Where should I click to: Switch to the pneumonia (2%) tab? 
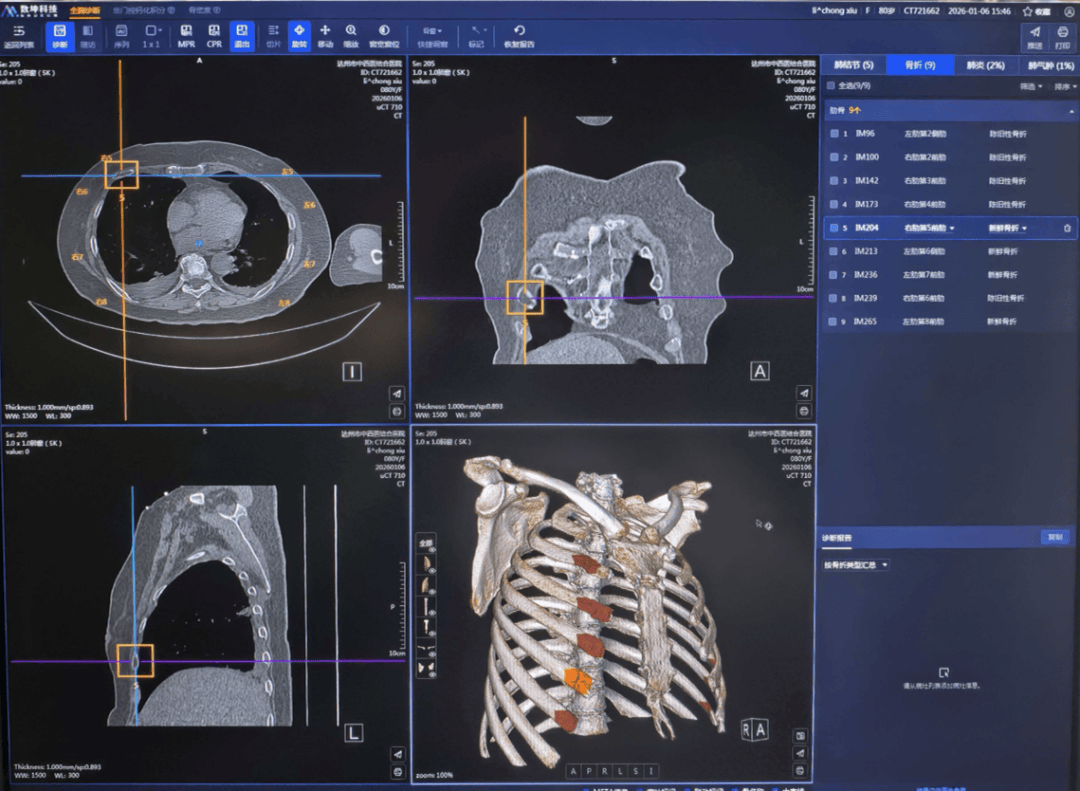[x=986, y=65]
